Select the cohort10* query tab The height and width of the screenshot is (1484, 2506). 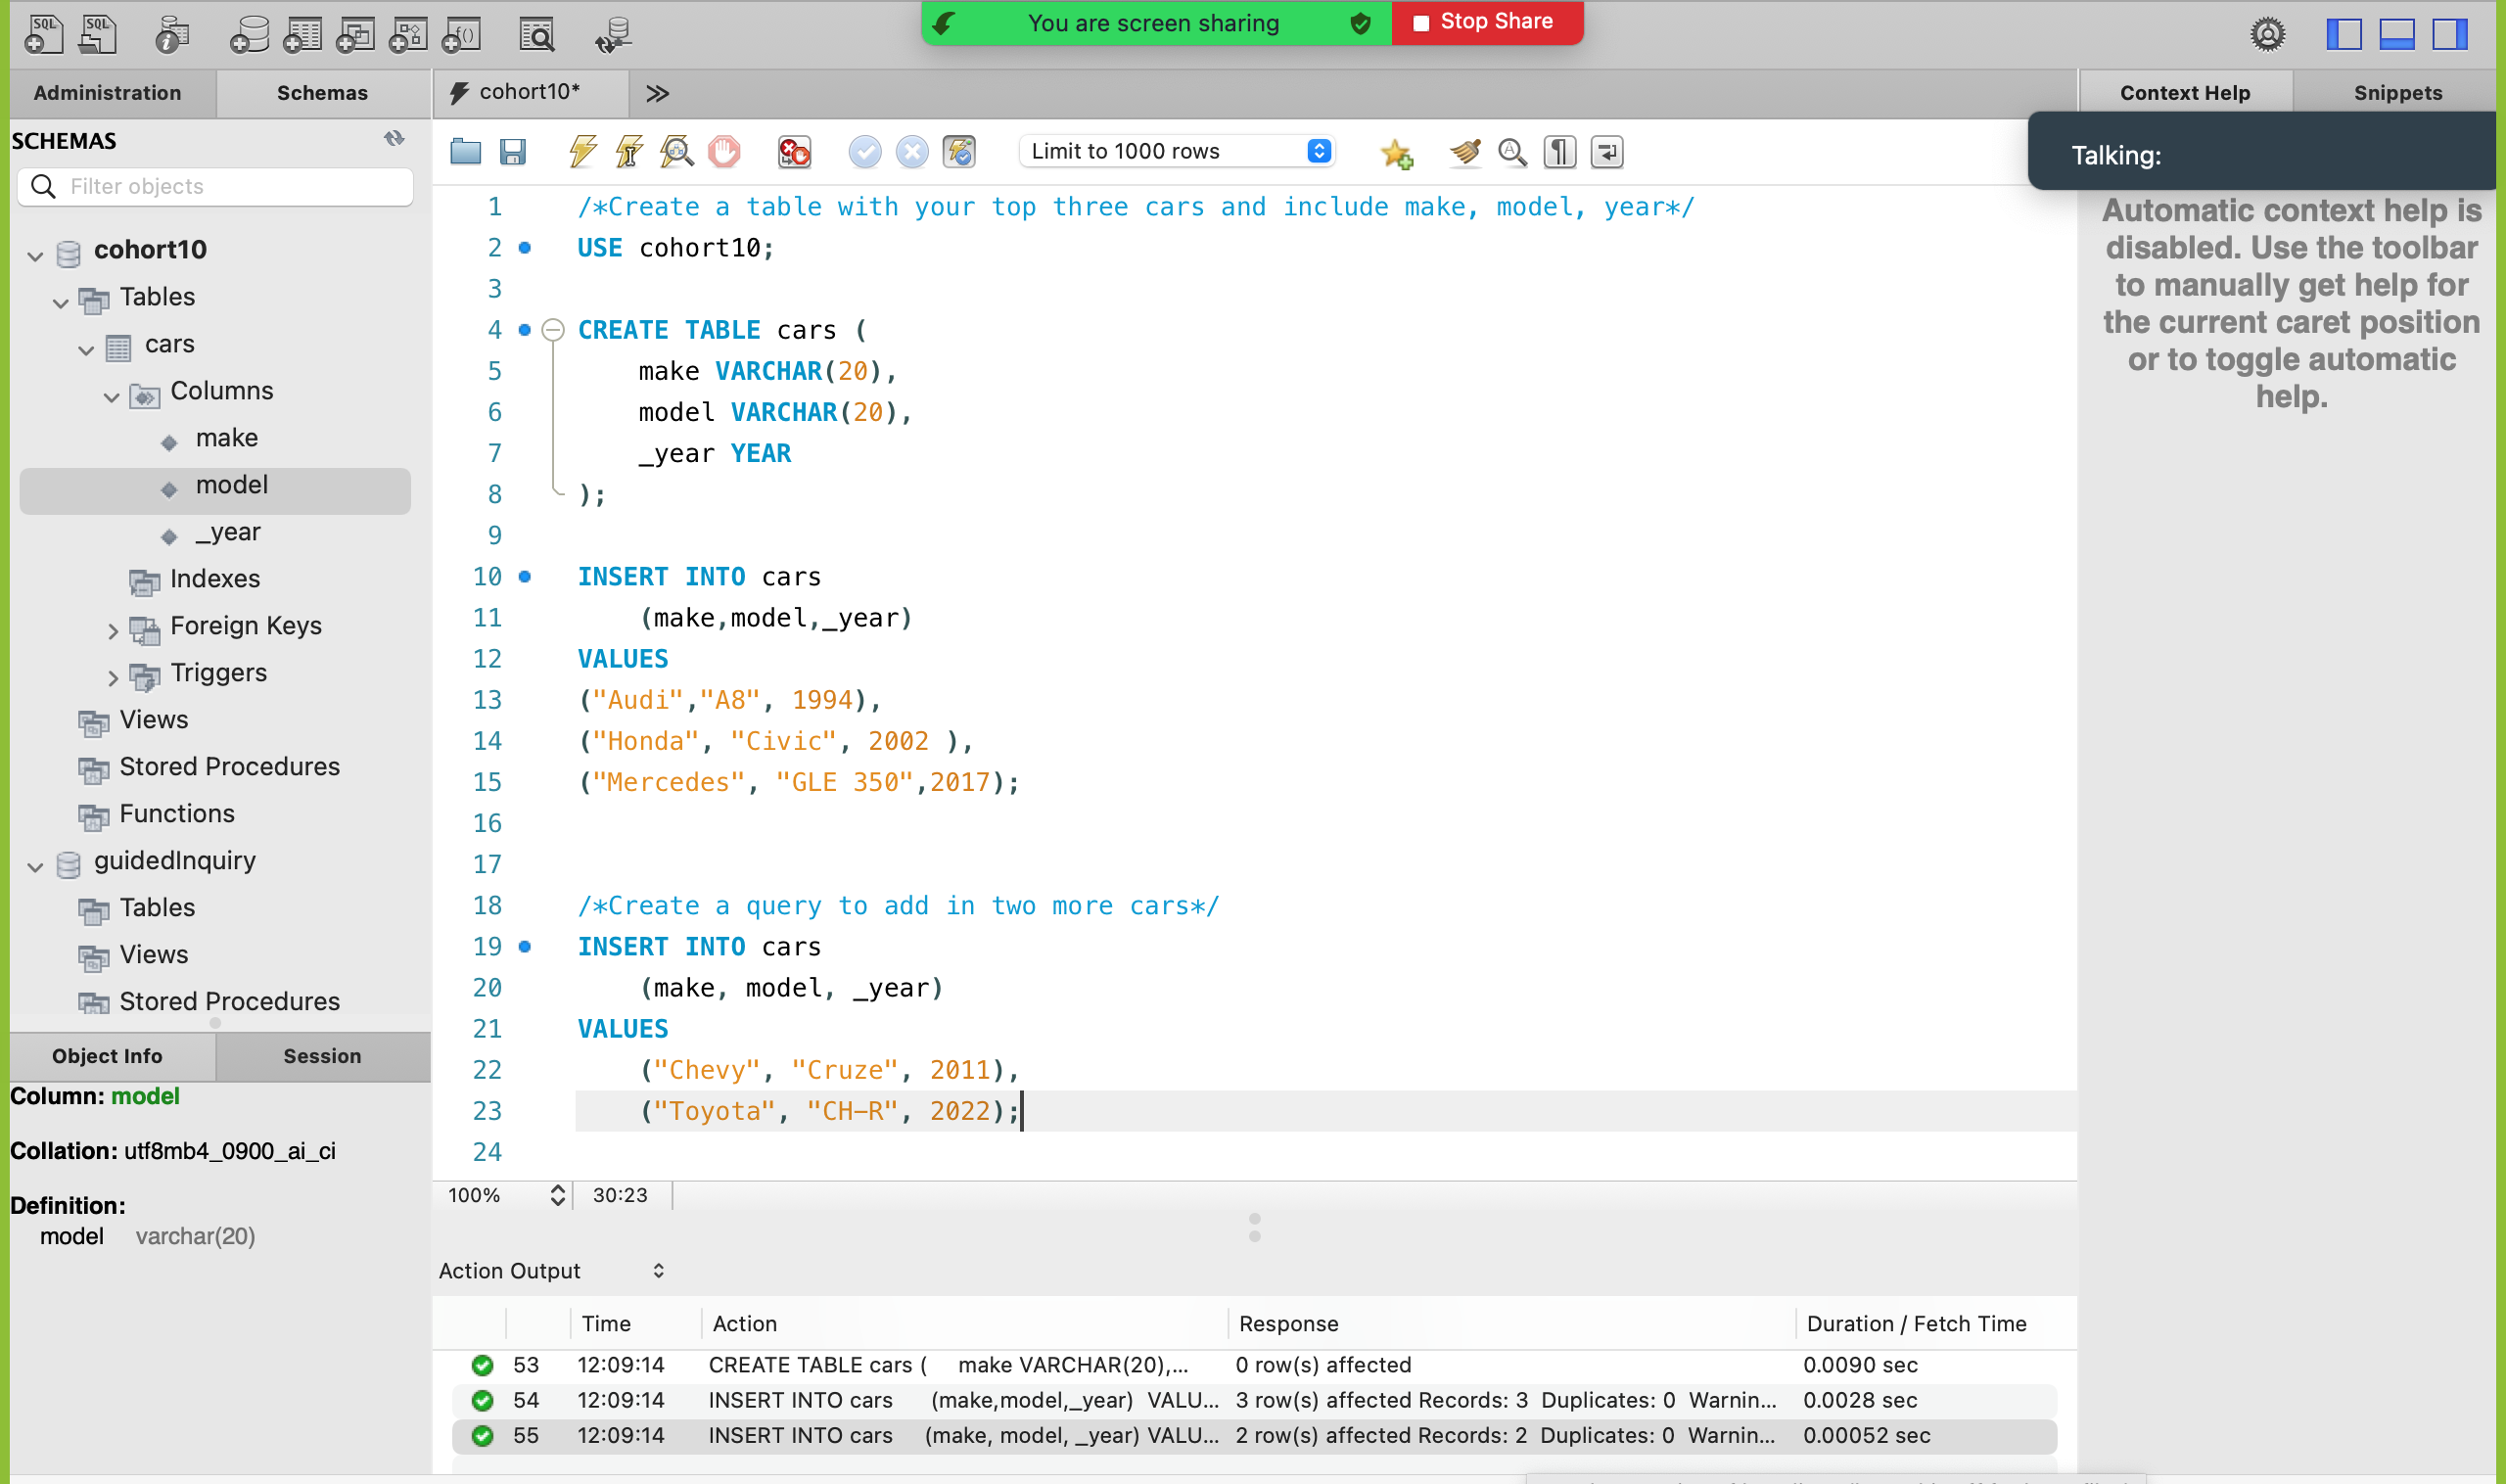click(530, 92)
